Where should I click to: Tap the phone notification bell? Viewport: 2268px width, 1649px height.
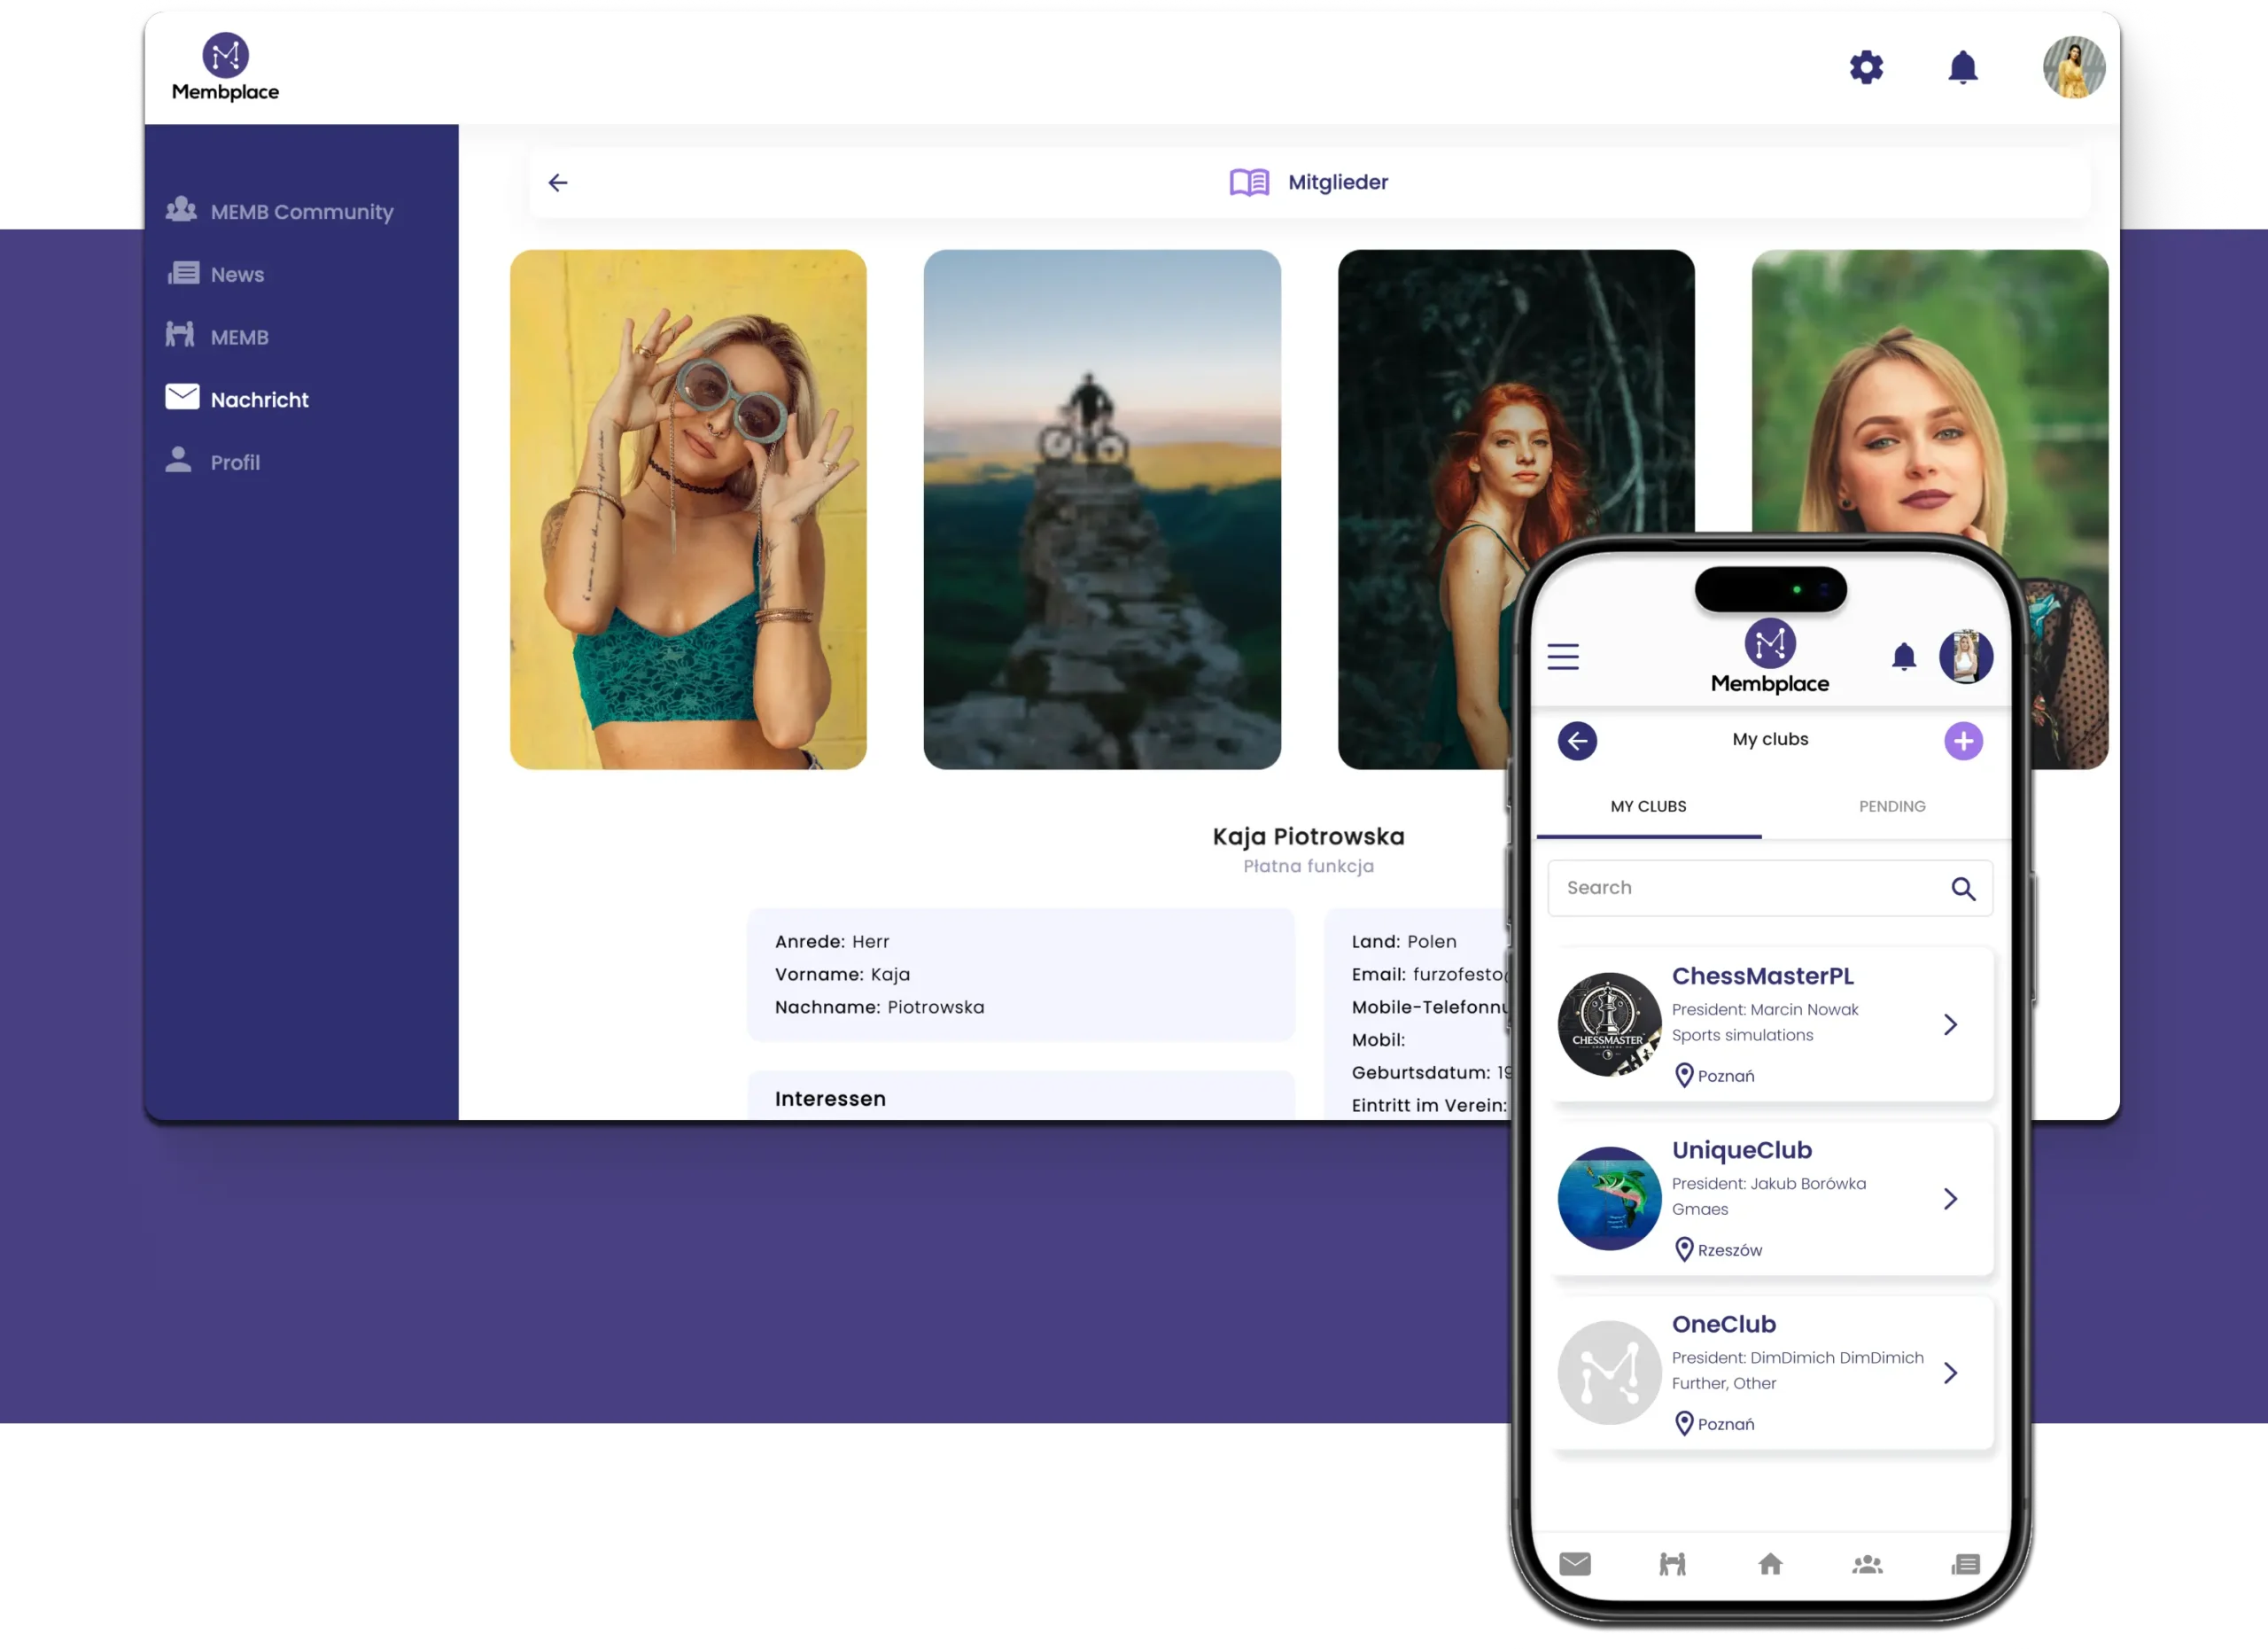1904,657
